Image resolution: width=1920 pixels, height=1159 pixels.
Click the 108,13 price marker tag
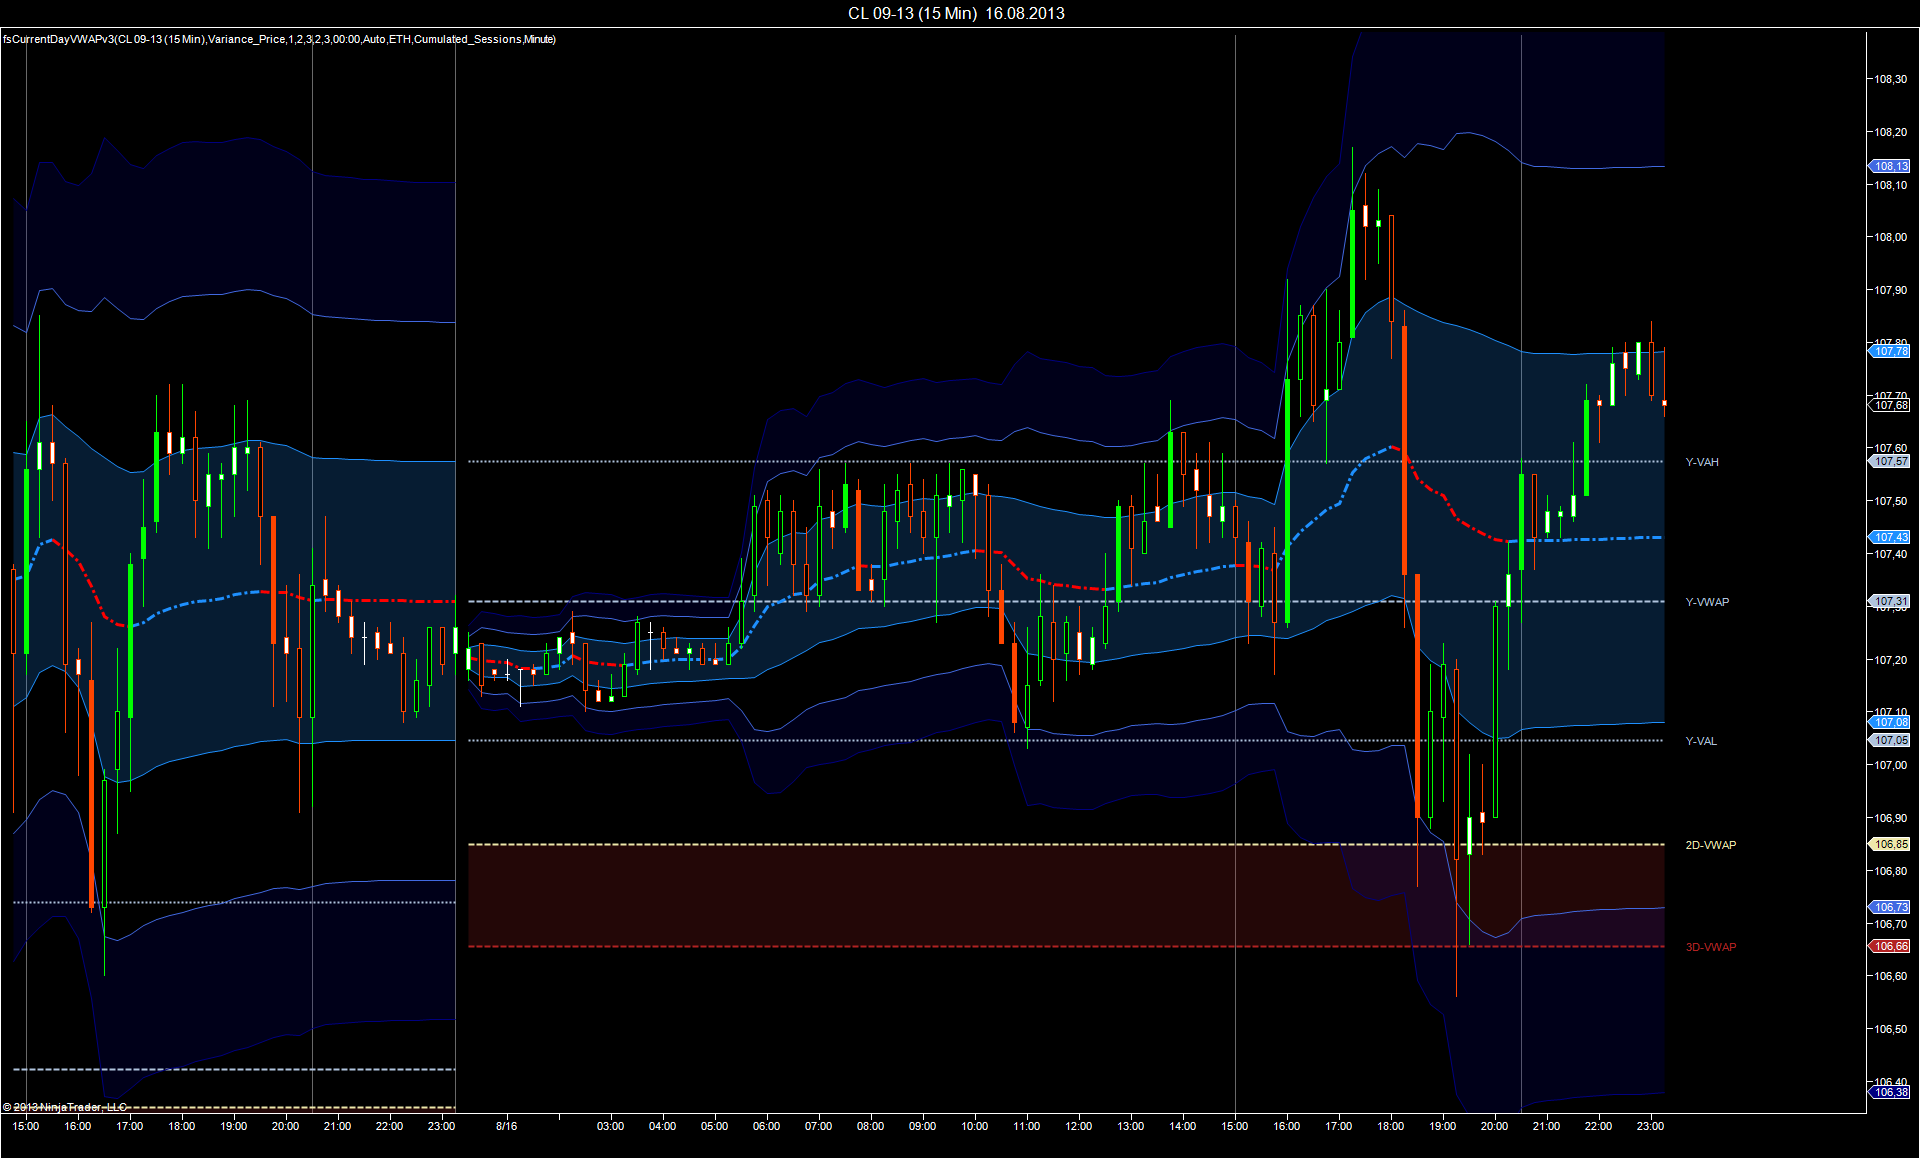1890,166
